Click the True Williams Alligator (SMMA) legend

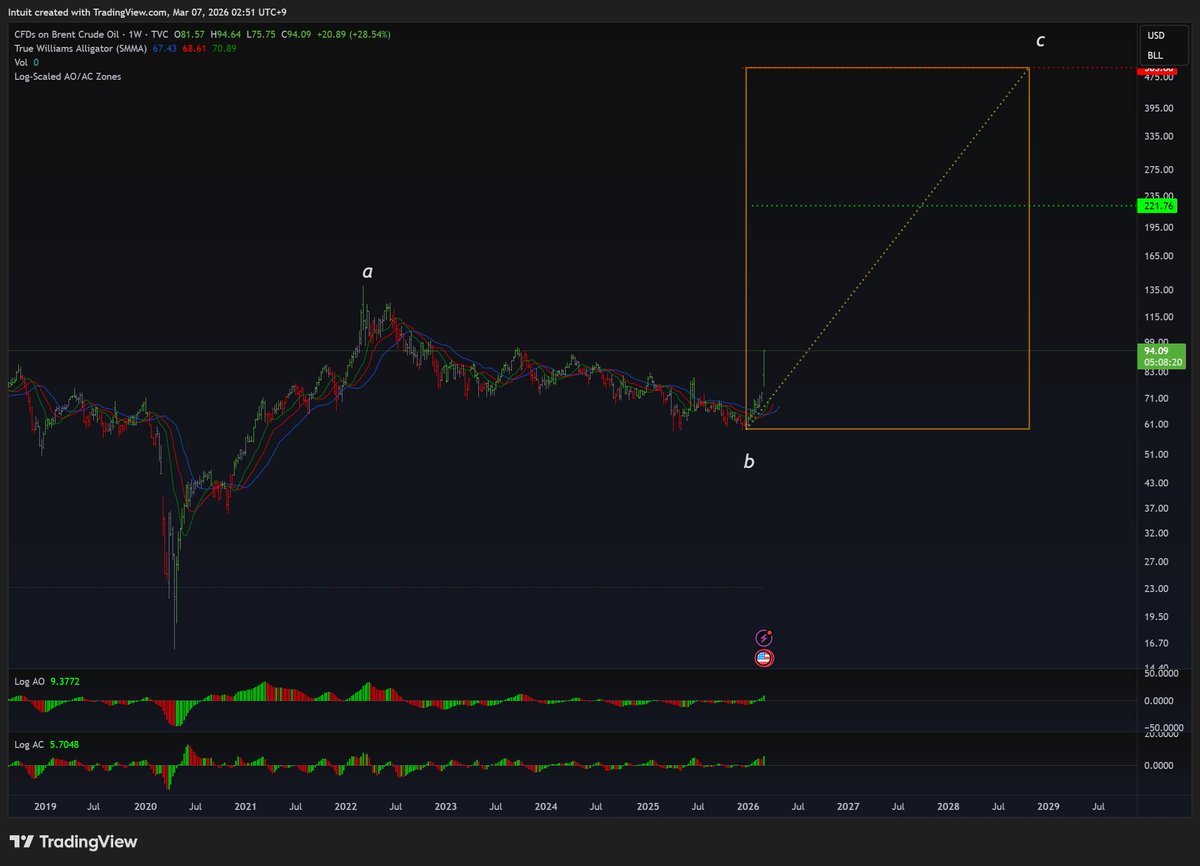coord(80,48)
